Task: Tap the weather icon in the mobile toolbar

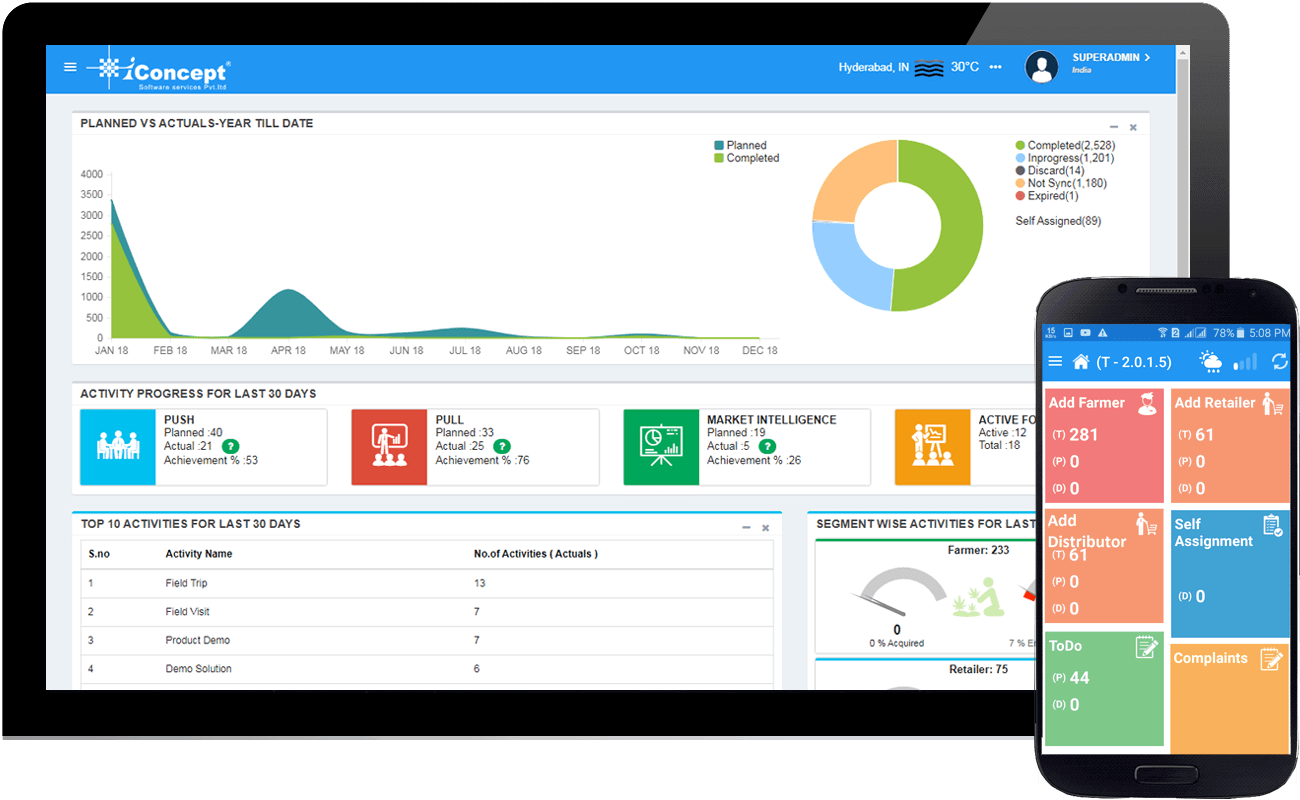Action: (x=1210, y=361)
